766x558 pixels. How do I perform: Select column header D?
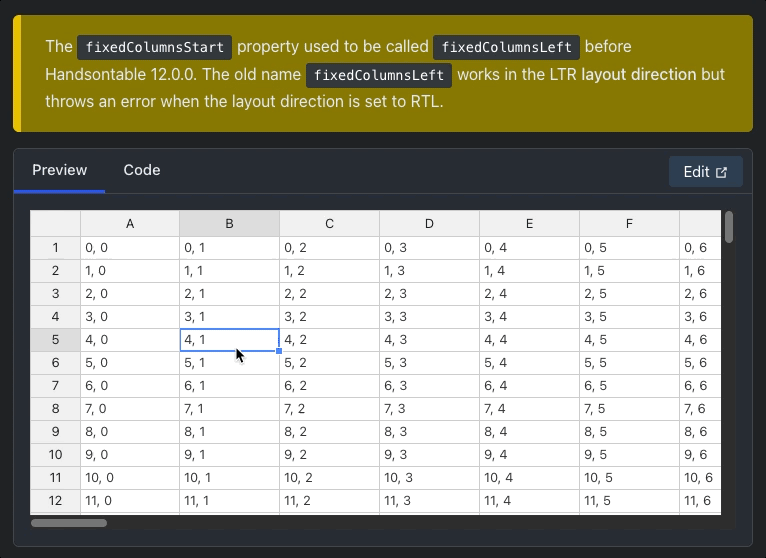[429, 224]
